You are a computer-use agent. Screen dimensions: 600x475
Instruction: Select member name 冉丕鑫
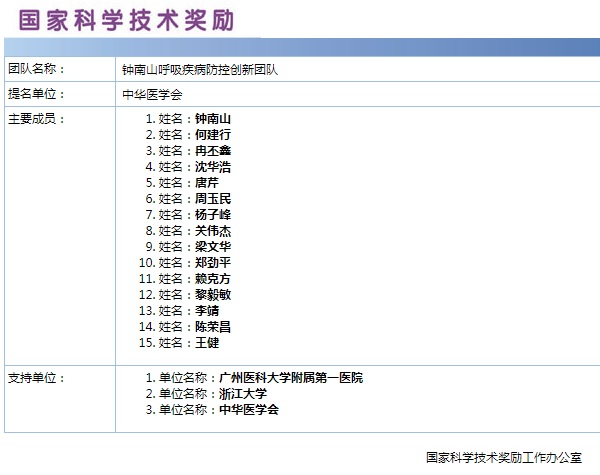tap(213, 151)
